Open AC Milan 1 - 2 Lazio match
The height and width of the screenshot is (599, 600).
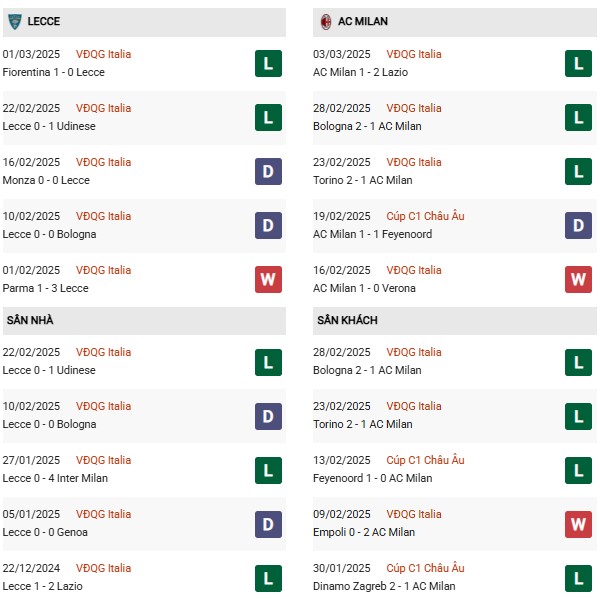(360, 72)
